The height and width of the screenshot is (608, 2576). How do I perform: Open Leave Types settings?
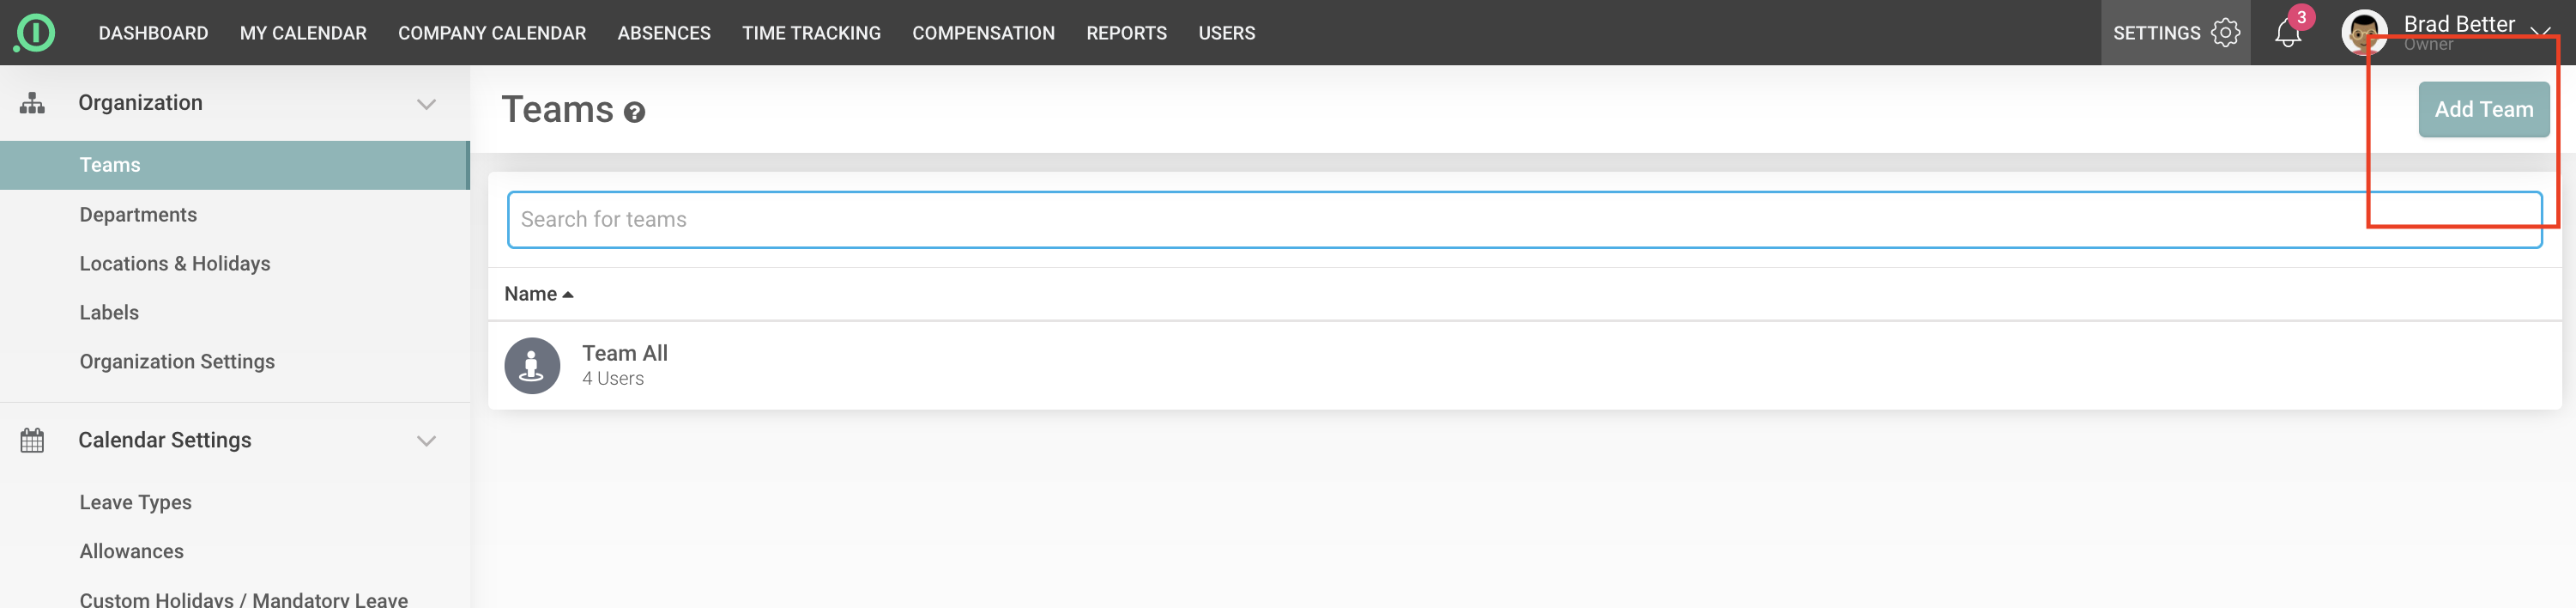[136, 502]
